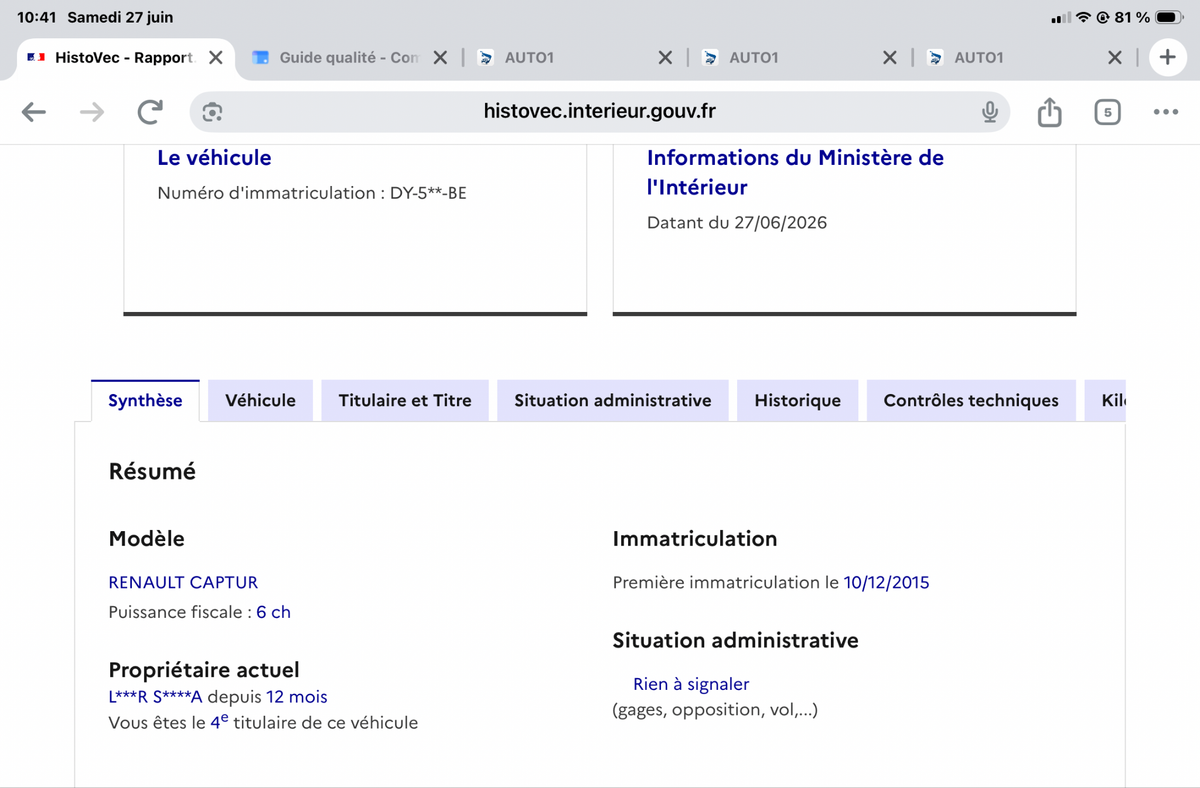Tap the battery icon in status bar
The width and height of the screenshot is (1200, 788).
click(x=1169, y=18)
